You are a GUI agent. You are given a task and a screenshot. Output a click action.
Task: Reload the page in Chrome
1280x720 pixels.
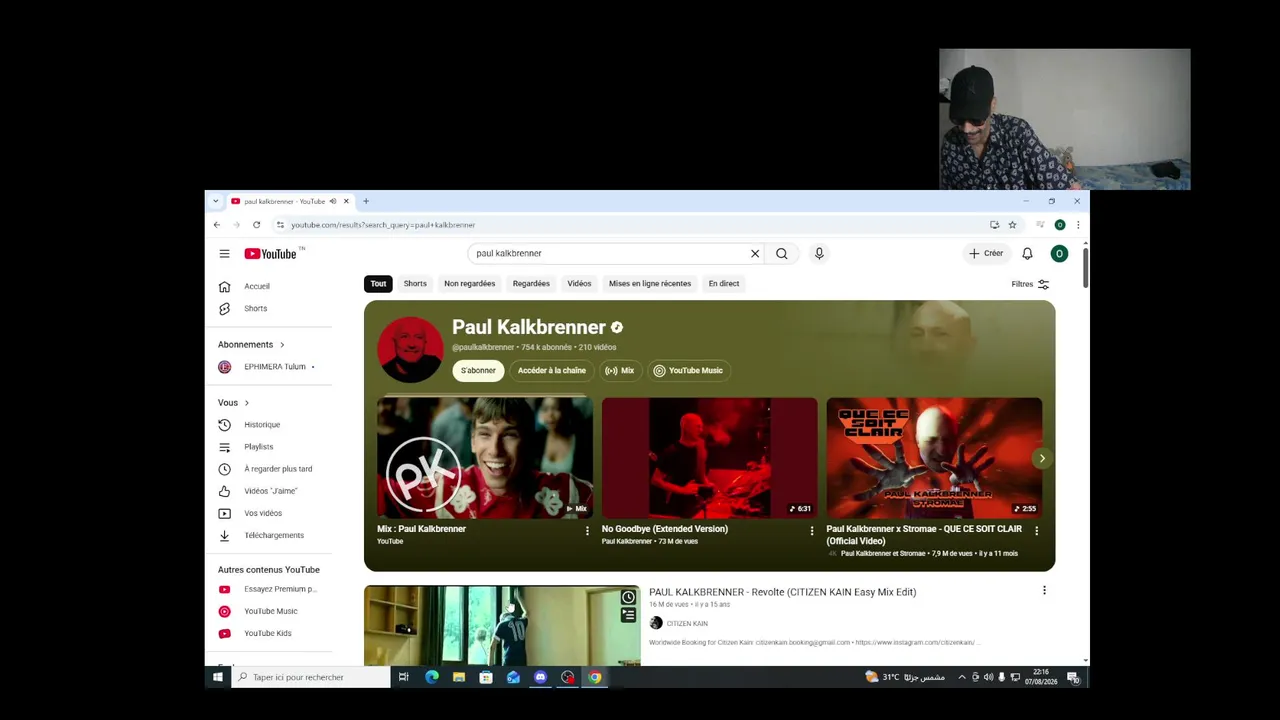coord(256,225)
